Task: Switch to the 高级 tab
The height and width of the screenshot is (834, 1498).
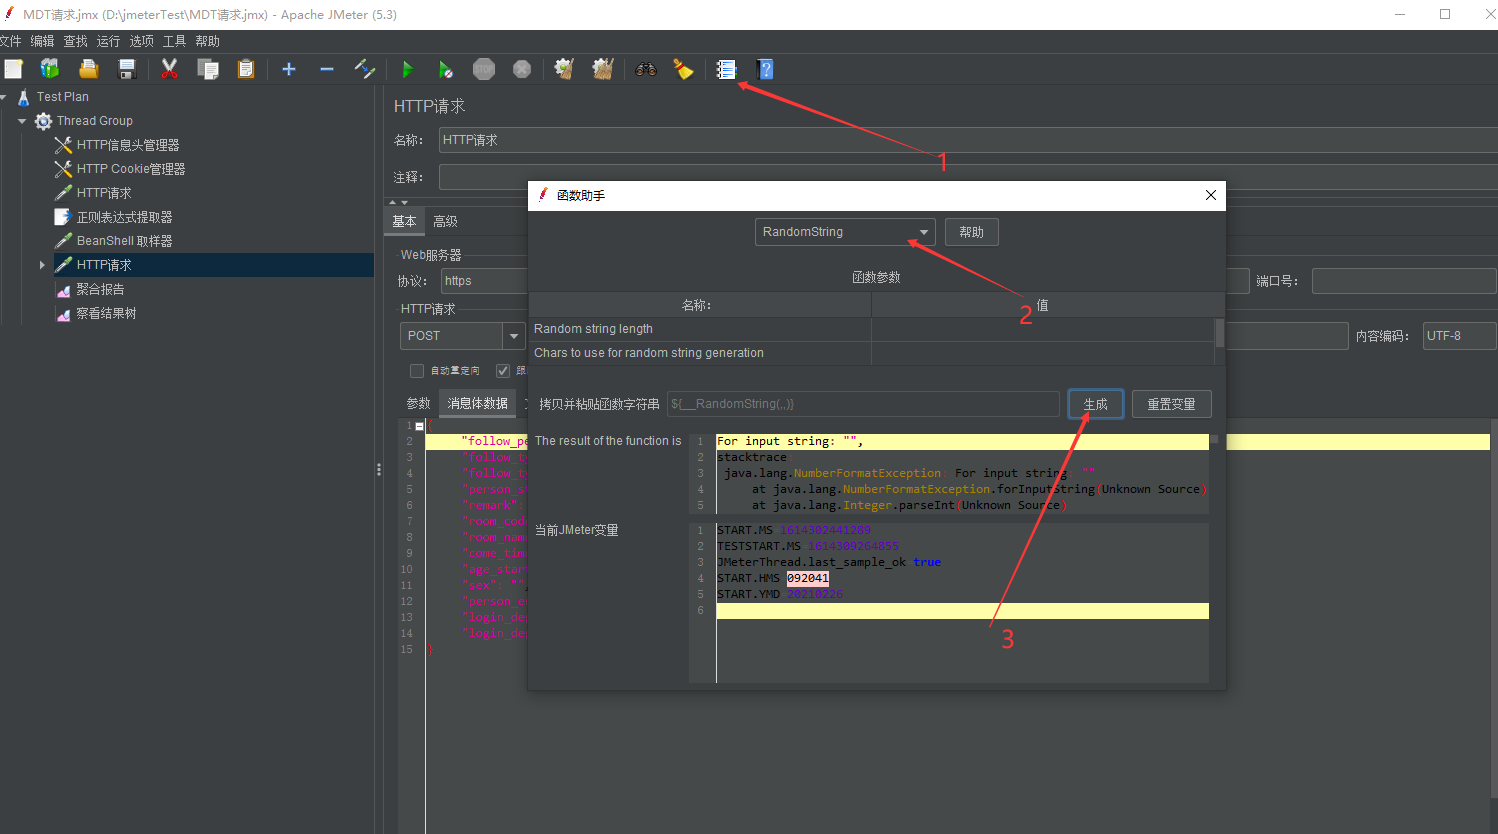Action: tap(445, 221)
